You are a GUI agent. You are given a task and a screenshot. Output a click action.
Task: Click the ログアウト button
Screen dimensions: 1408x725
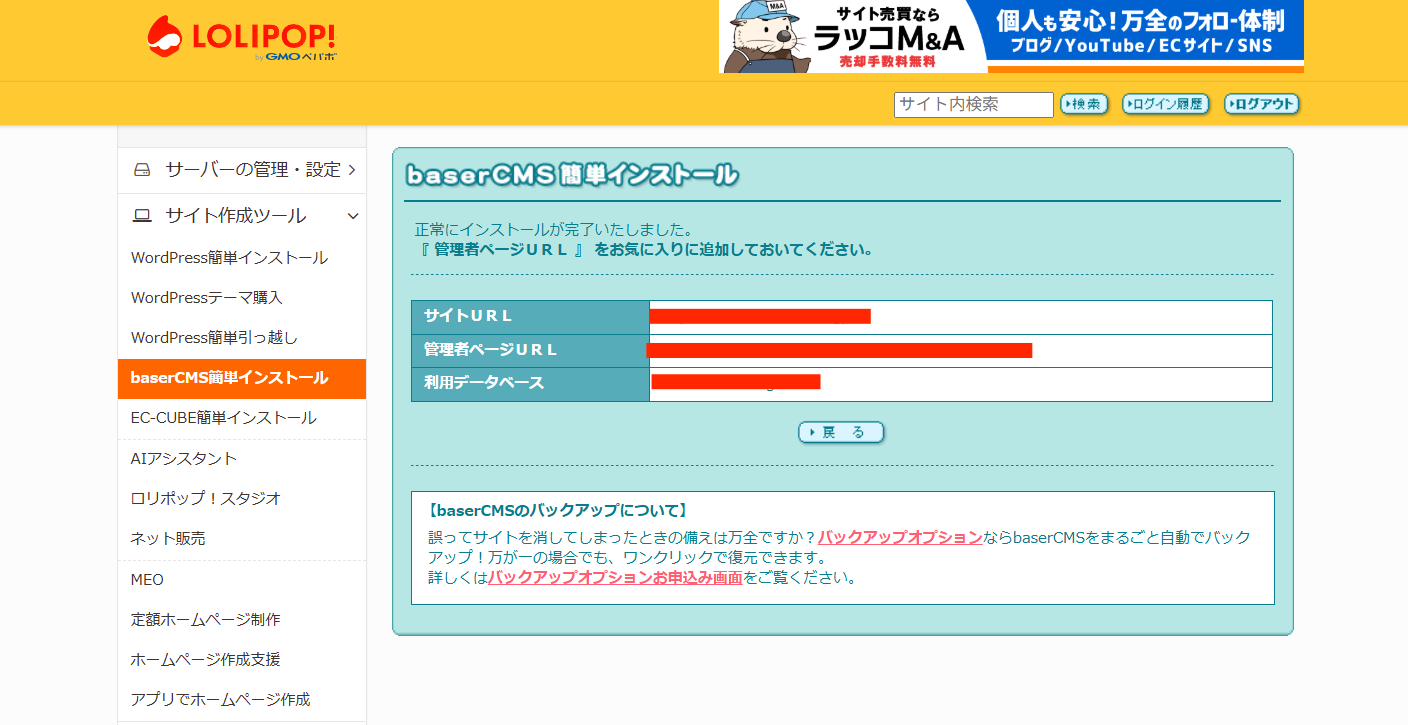coord(1261,104)
